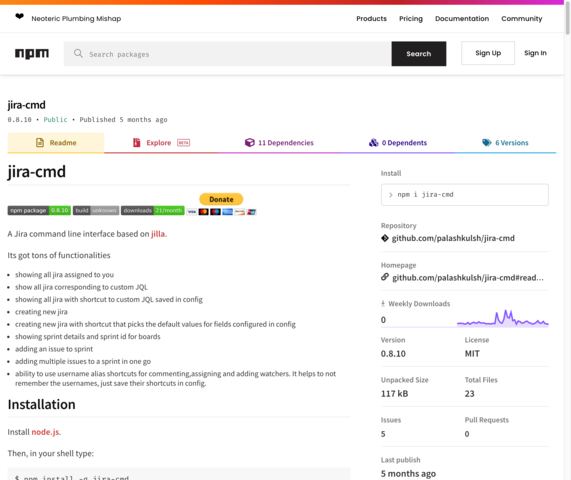Click the 117 kB unpacked size value

tap(394, 394)
